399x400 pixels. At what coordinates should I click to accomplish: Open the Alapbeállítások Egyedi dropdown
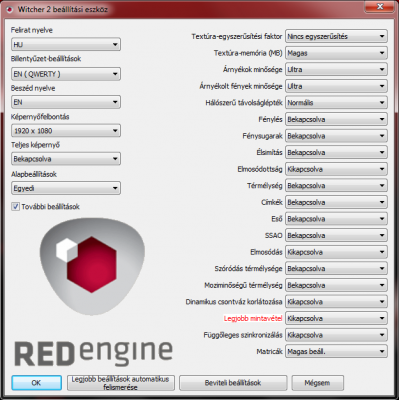click(x=66, y=188)
